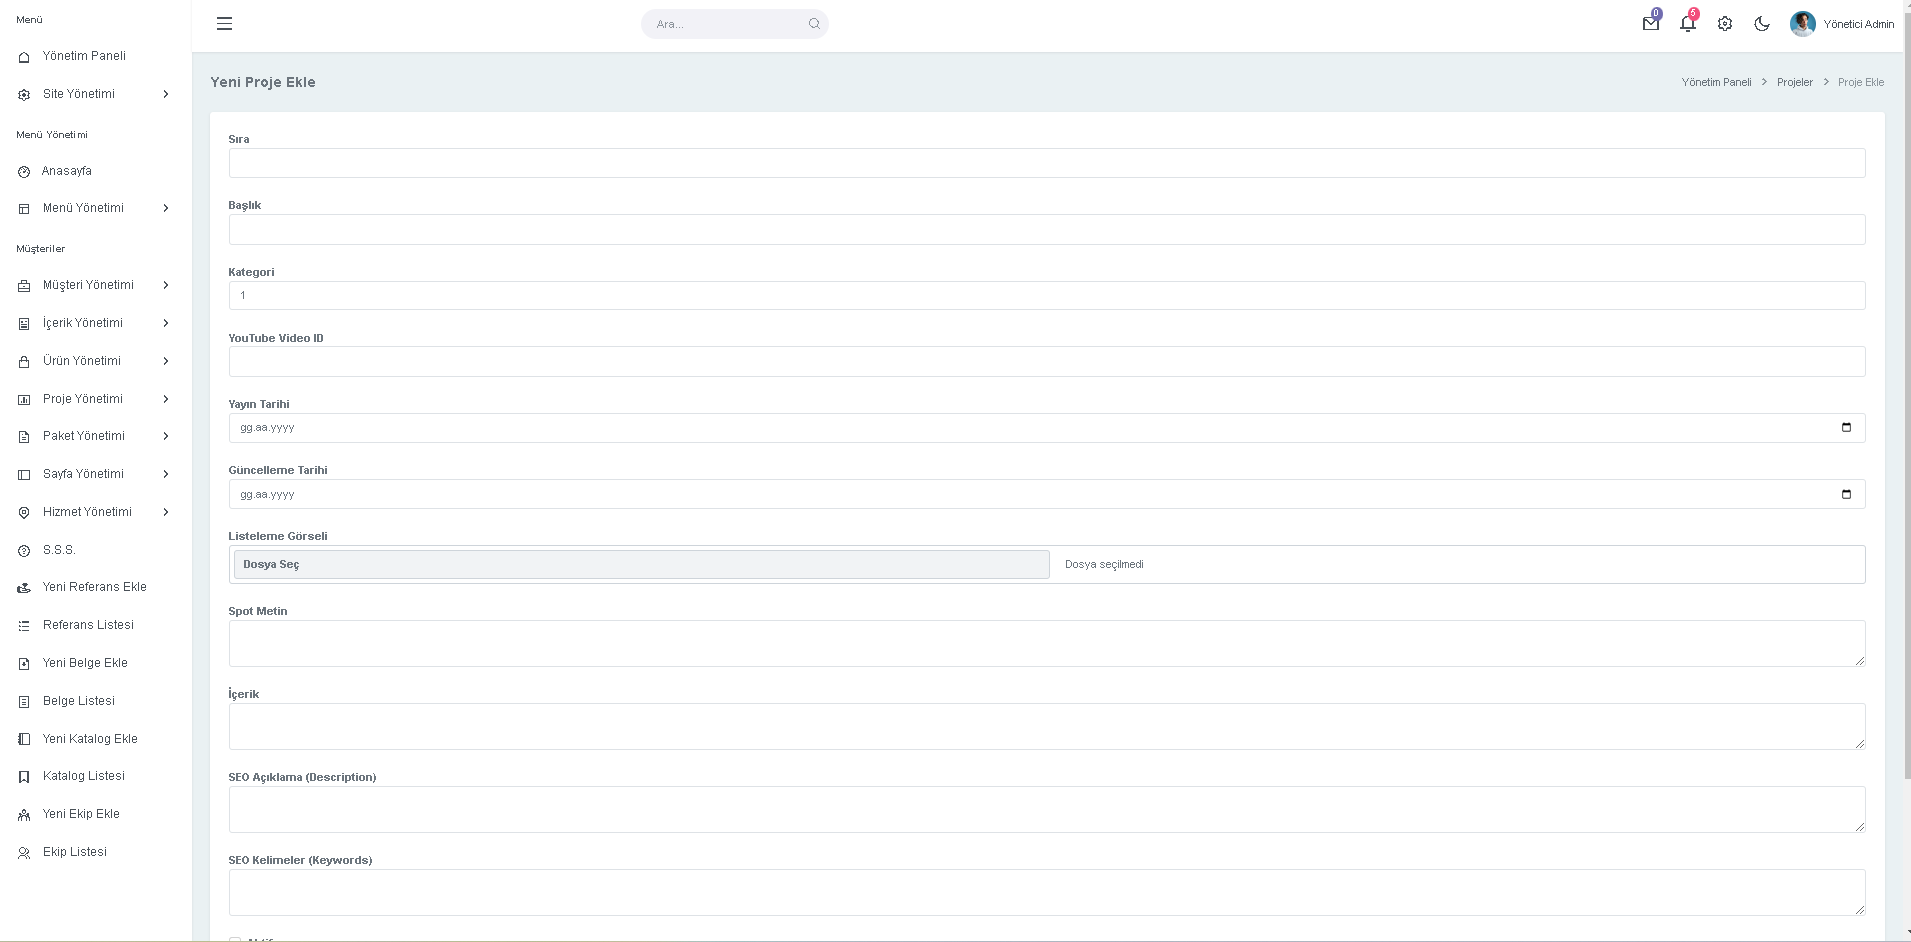Click the Paket Yönetimi file icon

point(24,437)
